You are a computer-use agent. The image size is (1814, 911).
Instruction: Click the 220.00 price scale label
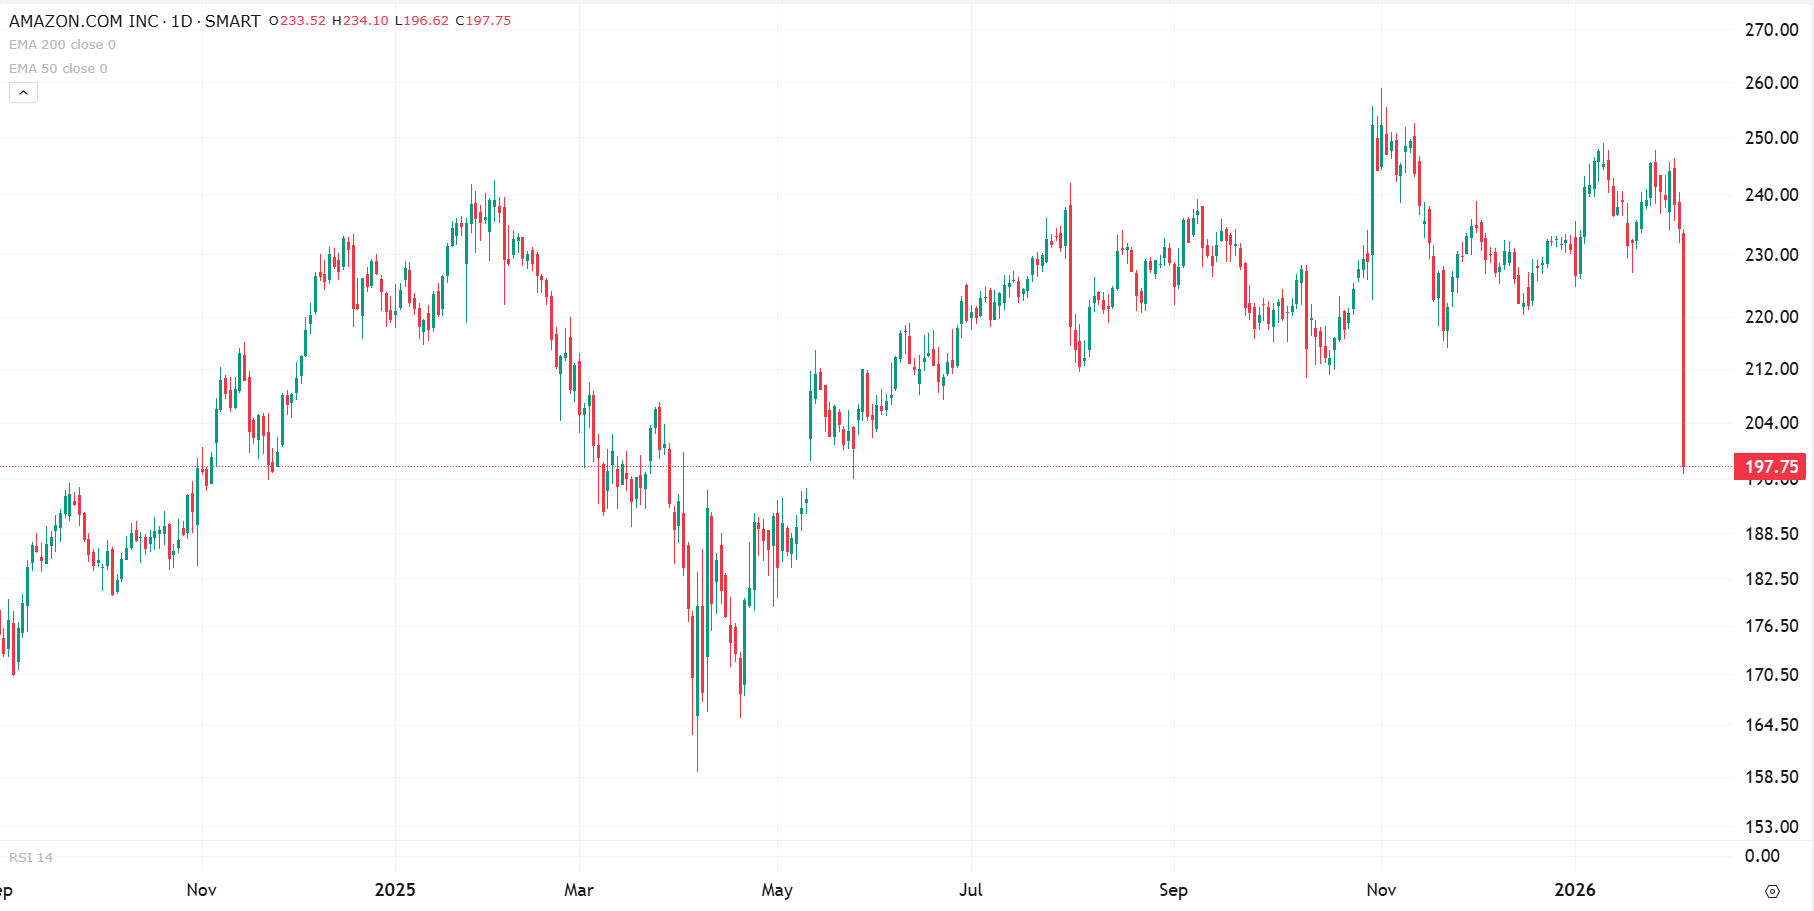[1771, 317]
